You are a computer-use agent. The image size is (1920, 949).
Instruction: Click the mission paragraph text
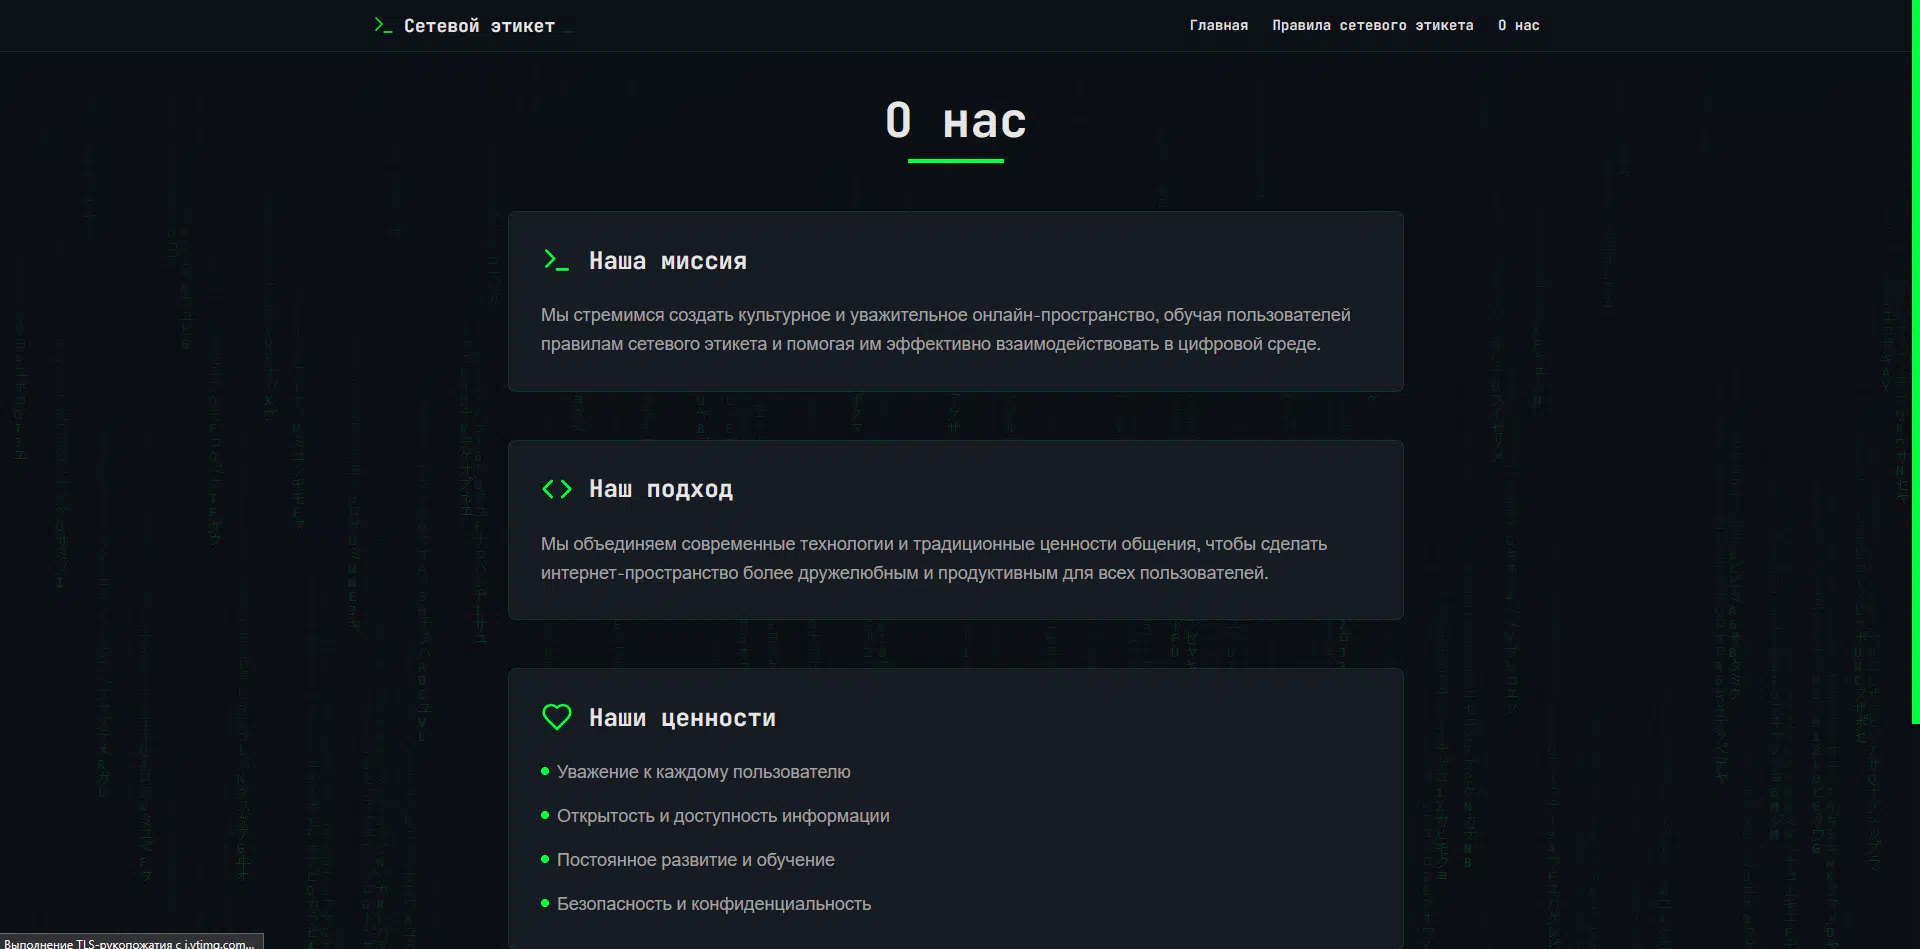click(945, 329)
